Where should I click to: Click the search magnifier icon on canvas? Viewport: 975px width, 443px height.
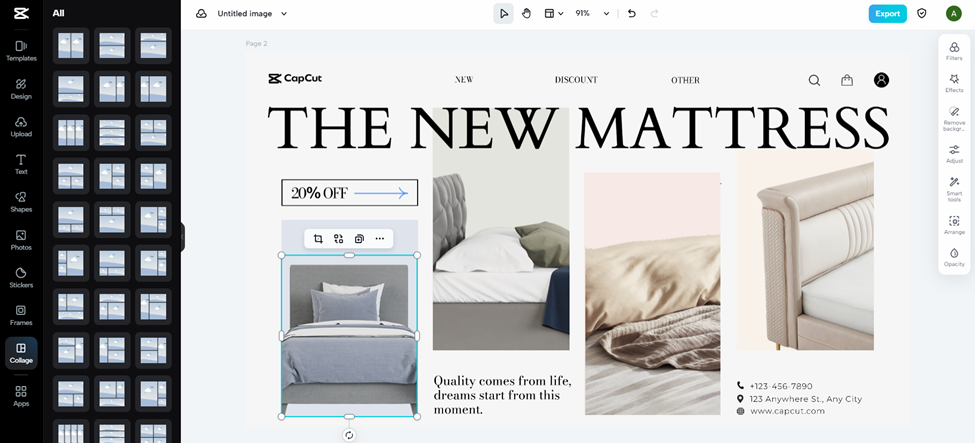coord(815,80)
